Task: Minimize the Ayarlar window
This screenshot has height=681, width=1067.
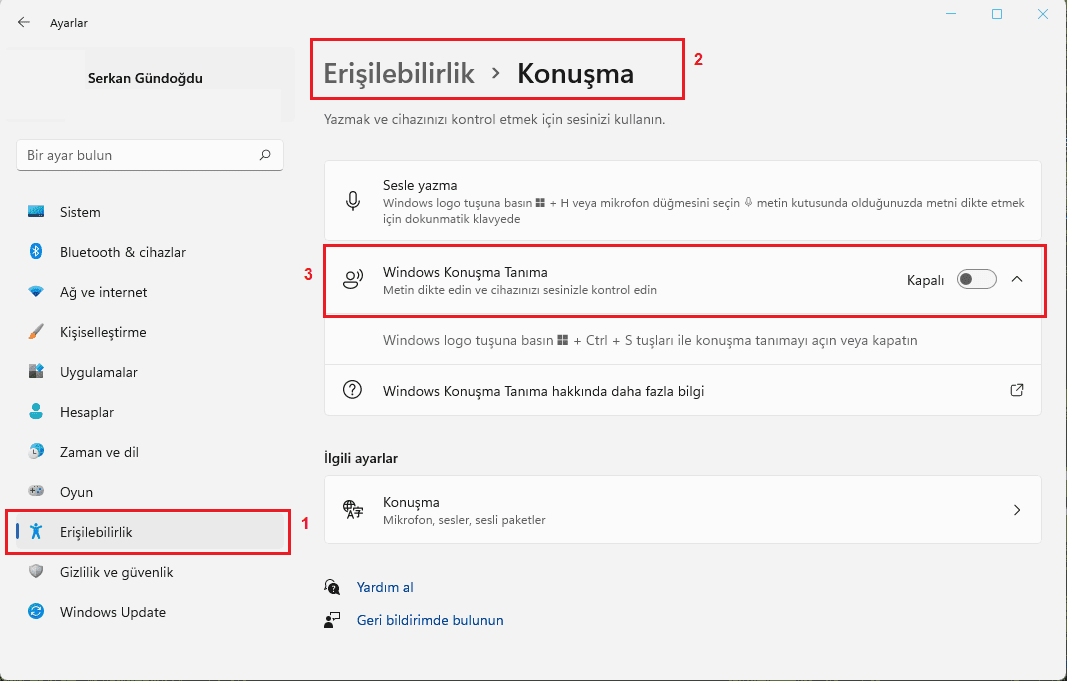Action: coord(951,14)
